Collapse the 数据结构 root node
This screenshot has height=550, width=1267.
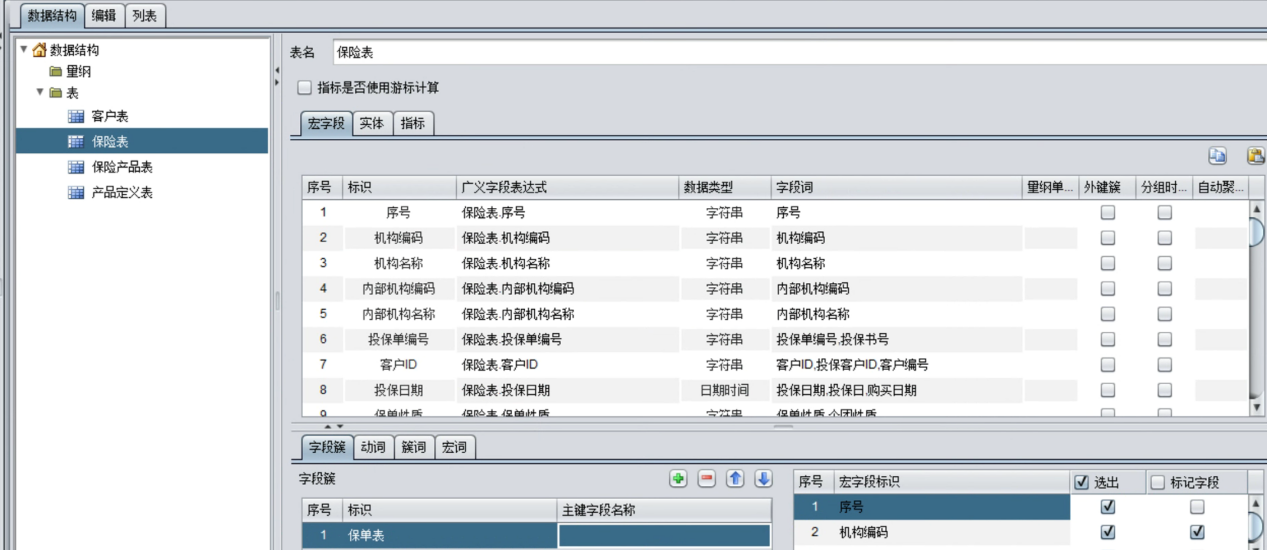24,50
